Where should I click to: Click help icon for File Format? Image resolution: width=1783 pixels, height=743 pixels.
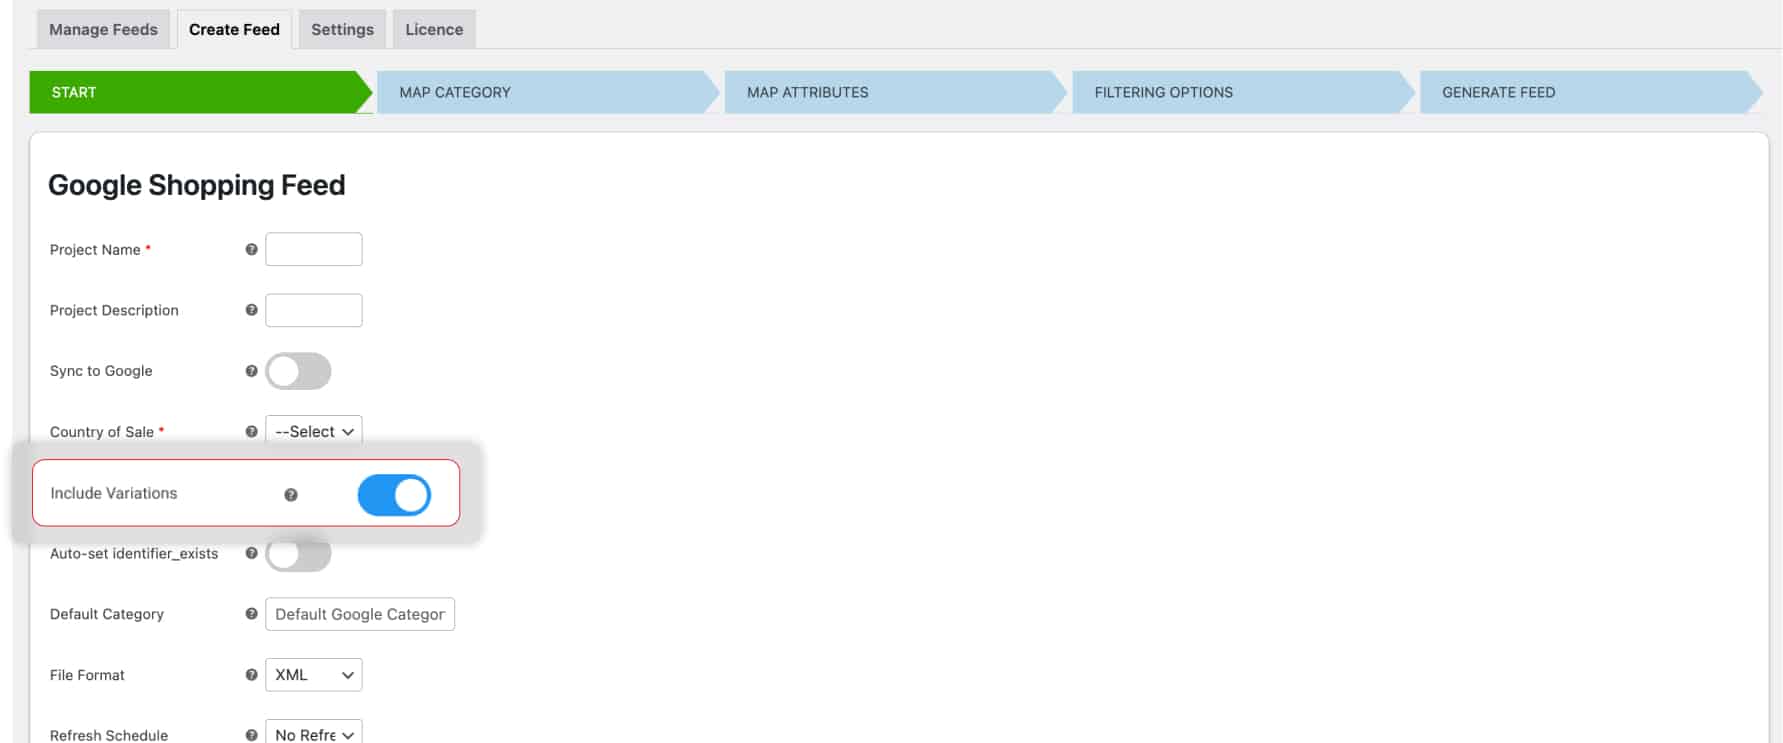[251, 675]
